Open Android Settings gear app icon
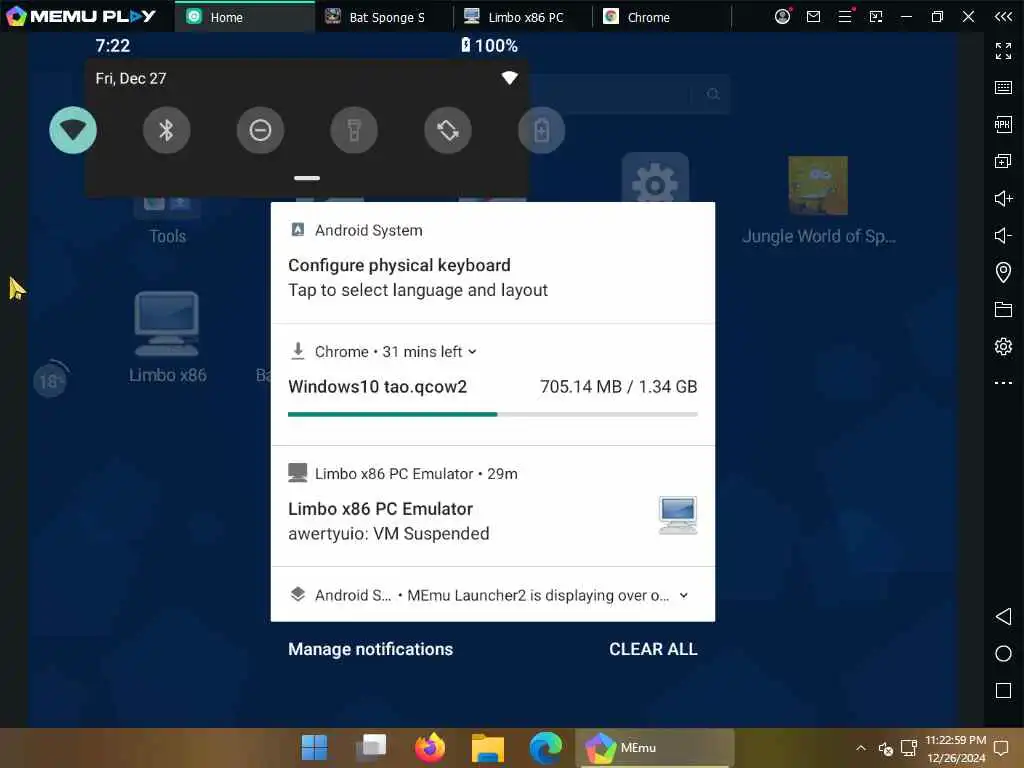 655,178
